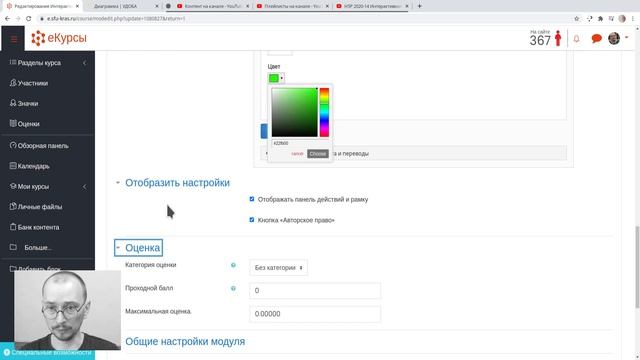This screenshot has height=360, width=640.
Task: Open the notifications bell
Action: (x=576, y=39)
